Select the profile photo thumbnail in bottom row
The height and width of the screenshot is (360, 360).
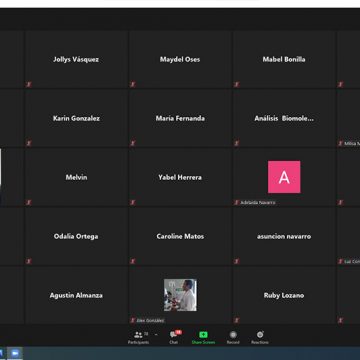click(180, 295)
